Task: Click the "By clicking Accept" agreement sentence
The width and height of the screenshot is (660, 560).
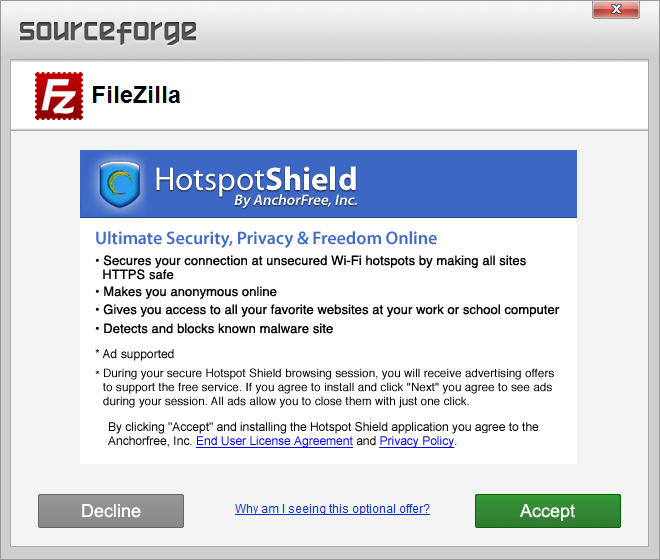Action: [x=323, y=434]
